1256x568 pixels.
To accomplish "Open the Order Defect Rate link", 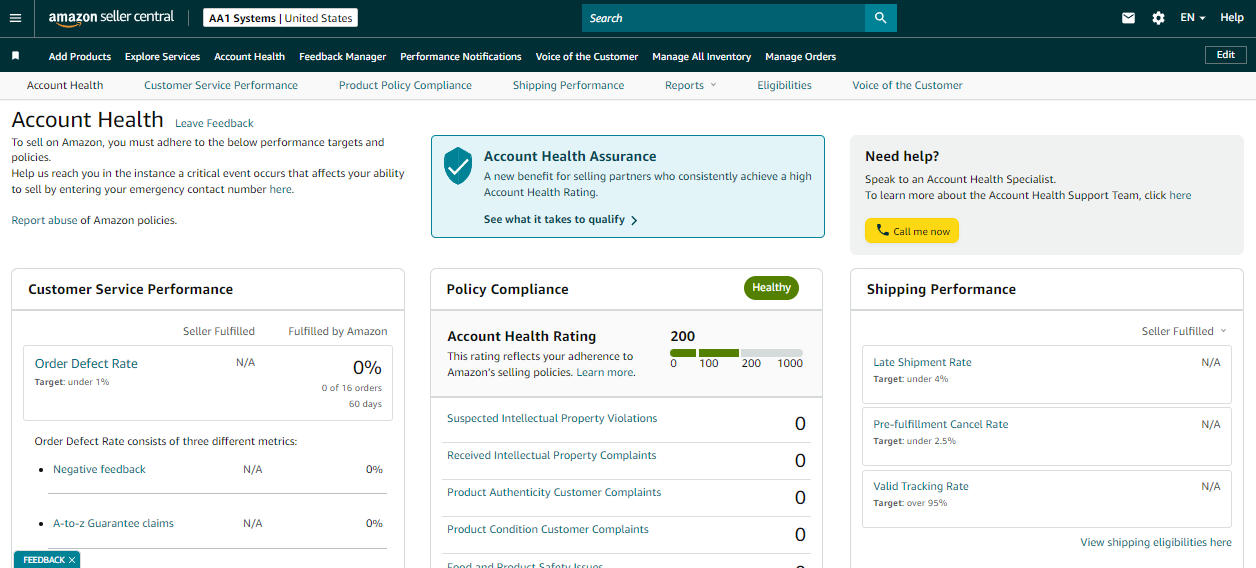I will [86, 364].
